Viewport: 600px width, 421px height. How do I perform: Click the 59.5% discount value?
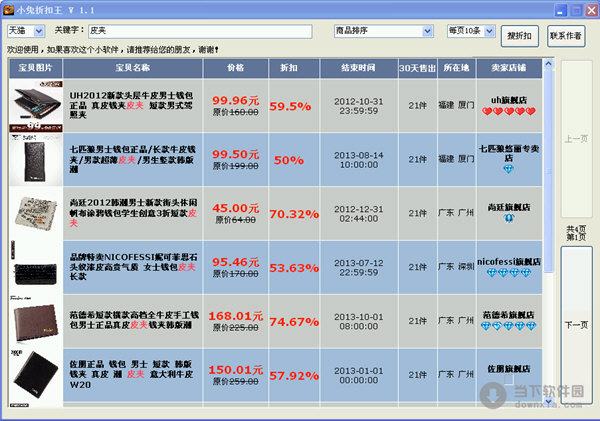coord(290,106)
